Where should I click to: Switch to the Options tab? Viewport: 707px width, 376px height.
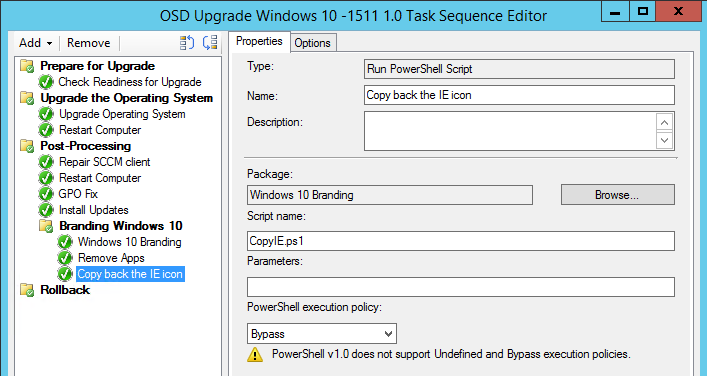312,43
